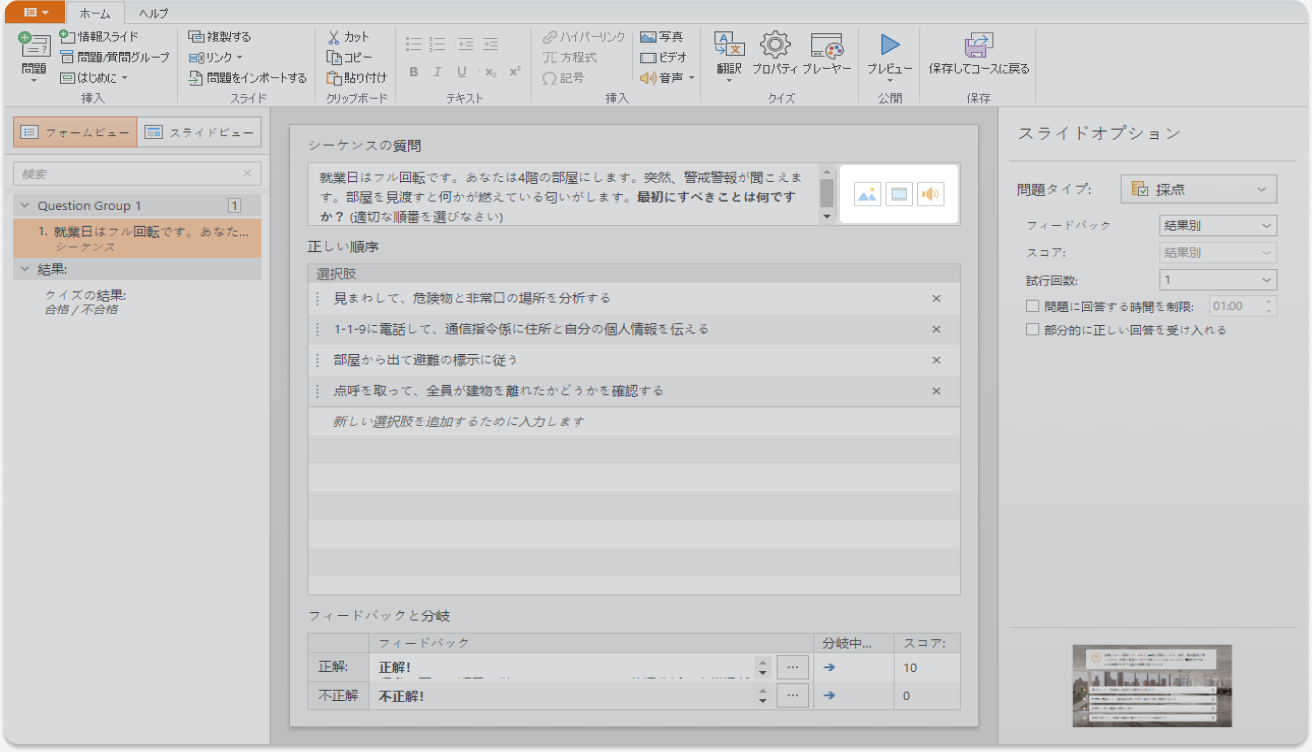The width and height of the screenshot is (1312, 752).
Task: Delete the first choice with its X
Action: 936,298
